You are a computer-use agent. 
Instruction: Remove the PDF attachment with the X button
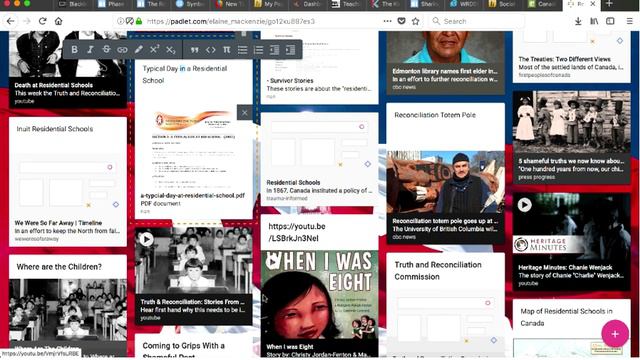(244, 113)
